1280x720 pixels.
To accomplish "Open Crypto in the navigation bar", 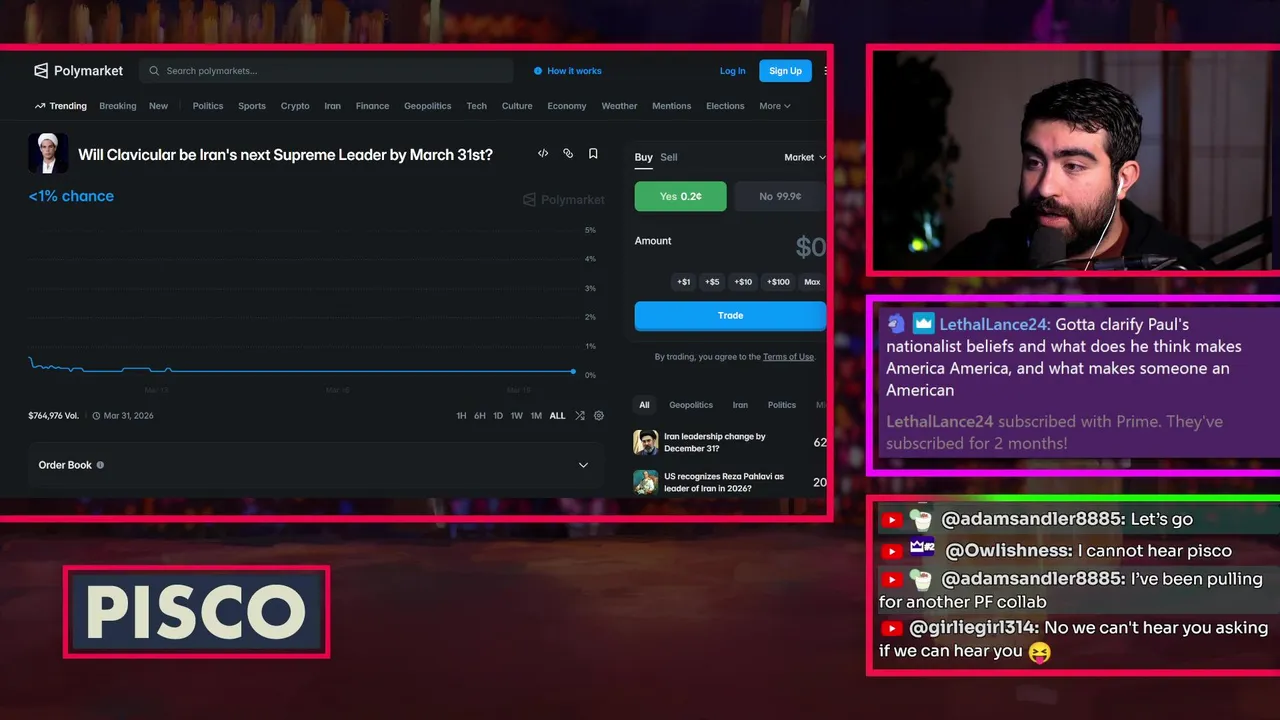I will click(x=295, y=106).
